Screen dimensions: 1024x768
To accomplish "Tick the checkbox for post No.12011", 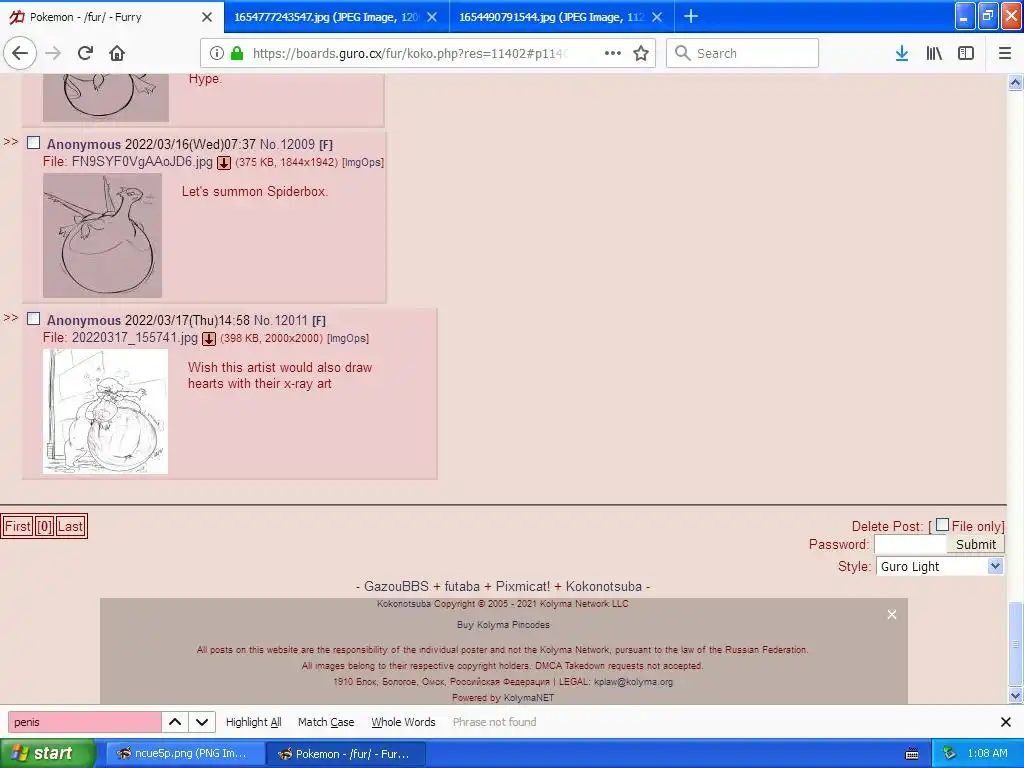I will (x=33, y=319).
